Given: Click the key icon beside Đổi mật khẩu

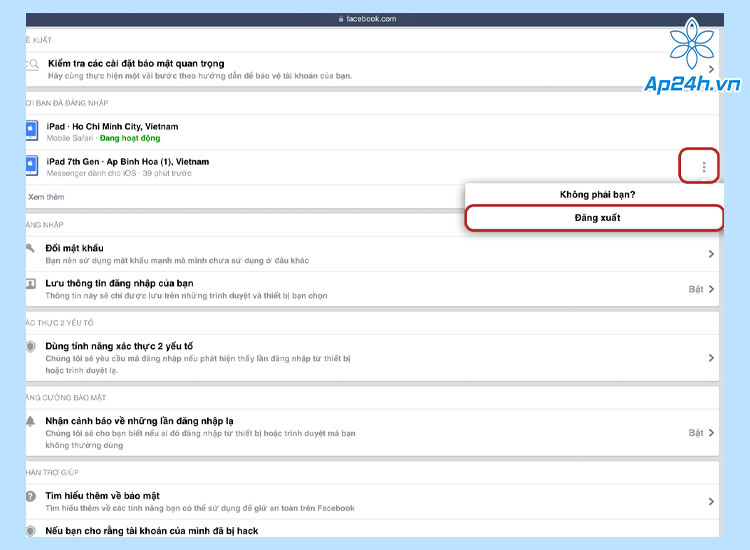Looking at the screenshot, I should click(30, 248).
